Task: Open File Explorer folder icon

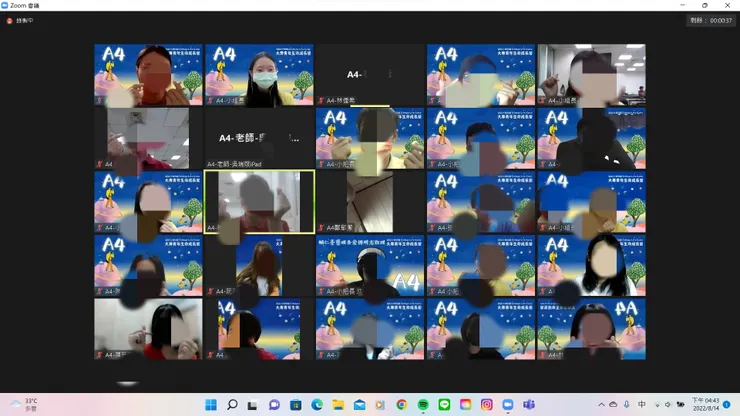Action: [x=338, y=405]
